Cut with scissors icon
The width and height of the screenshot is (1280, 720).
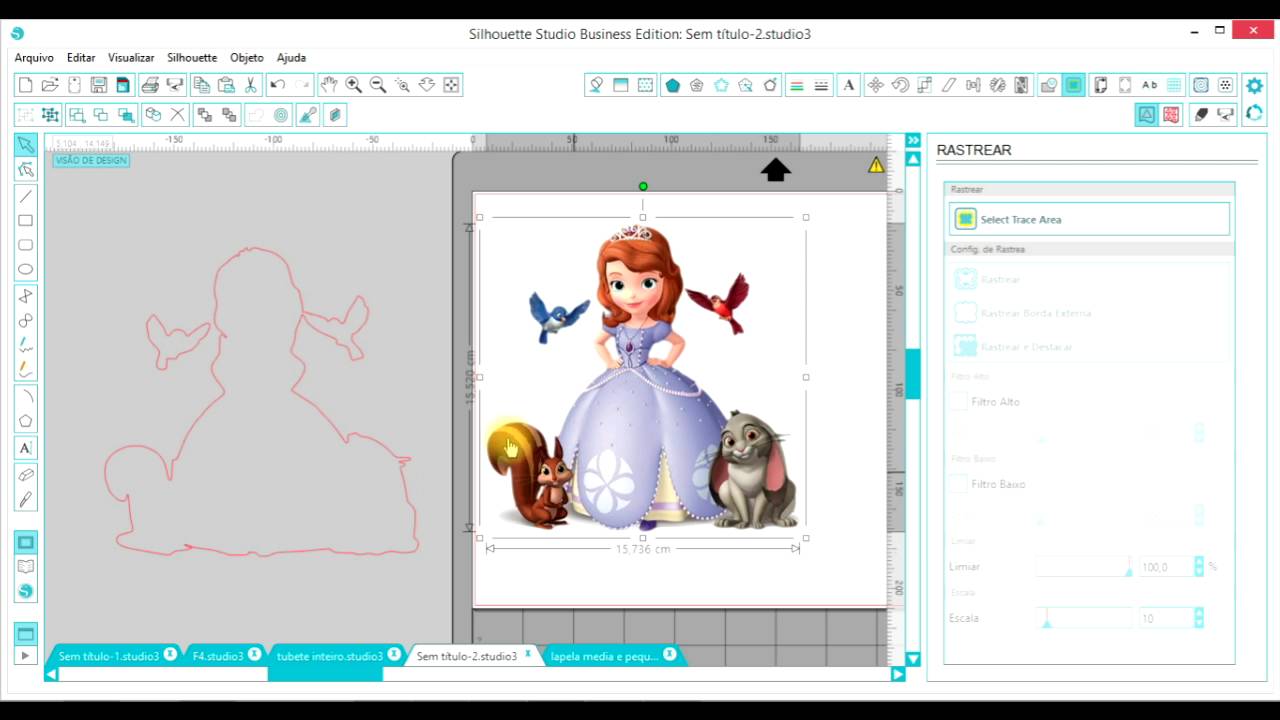coord(251,85)
